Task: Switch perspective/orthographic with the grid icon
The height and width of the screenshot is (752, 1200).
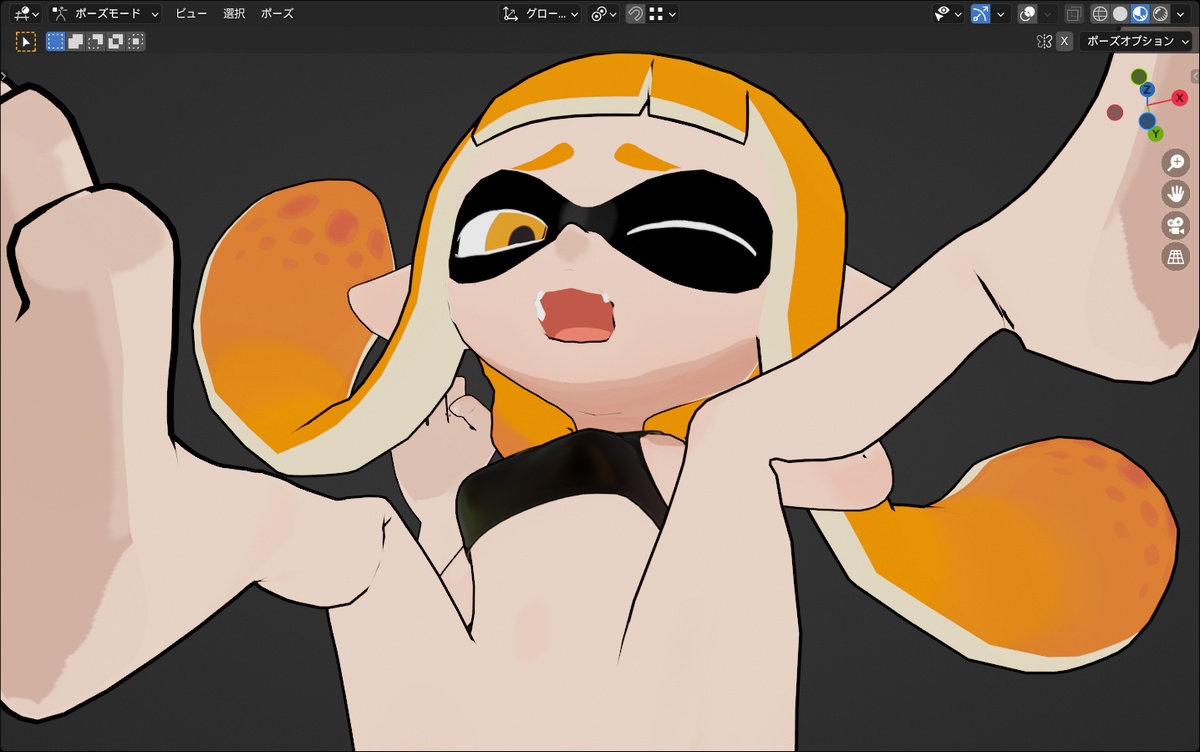Action: tap(1175, 258)
